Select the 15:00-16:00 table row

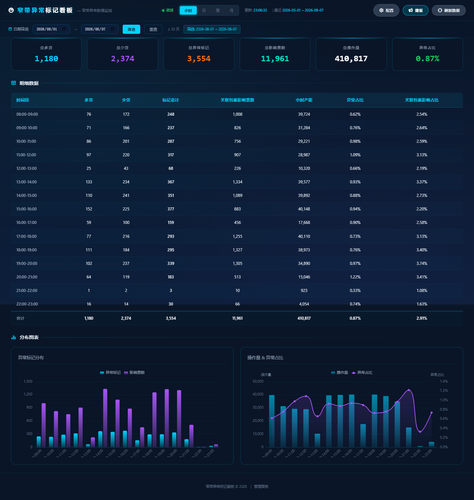point(237,209)
